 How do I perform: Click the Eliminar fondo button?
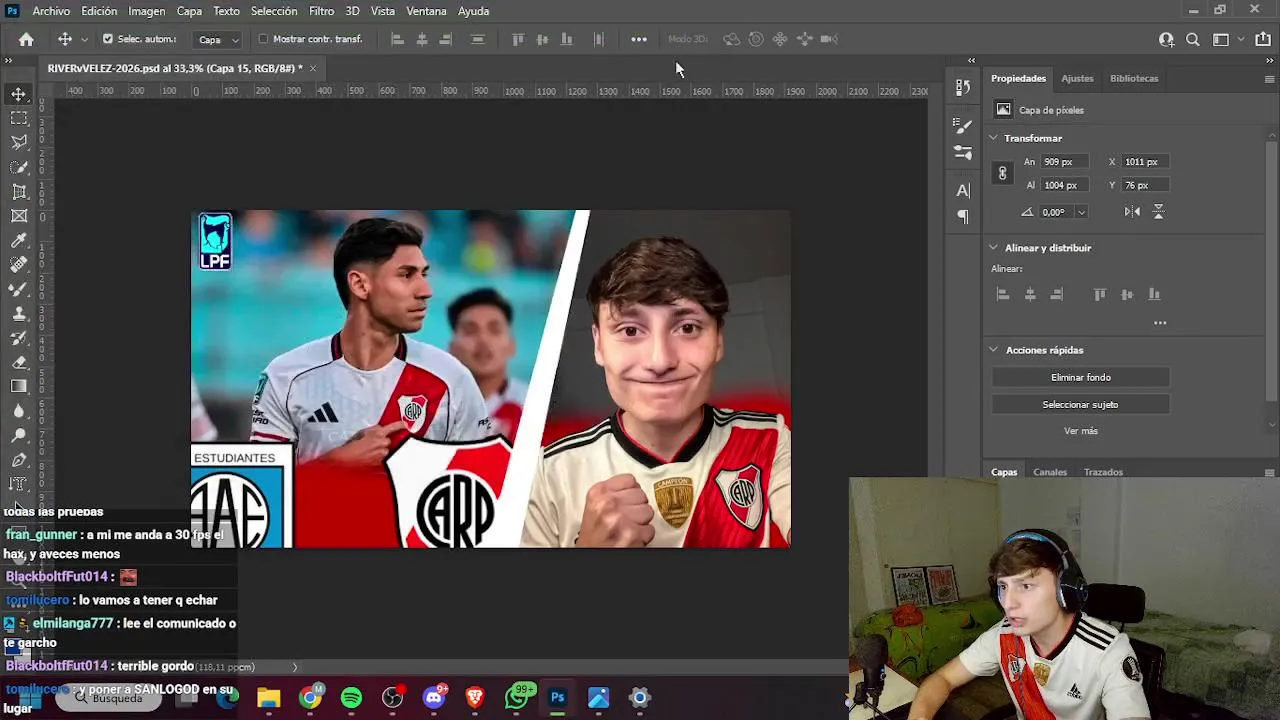point(1080,377)
